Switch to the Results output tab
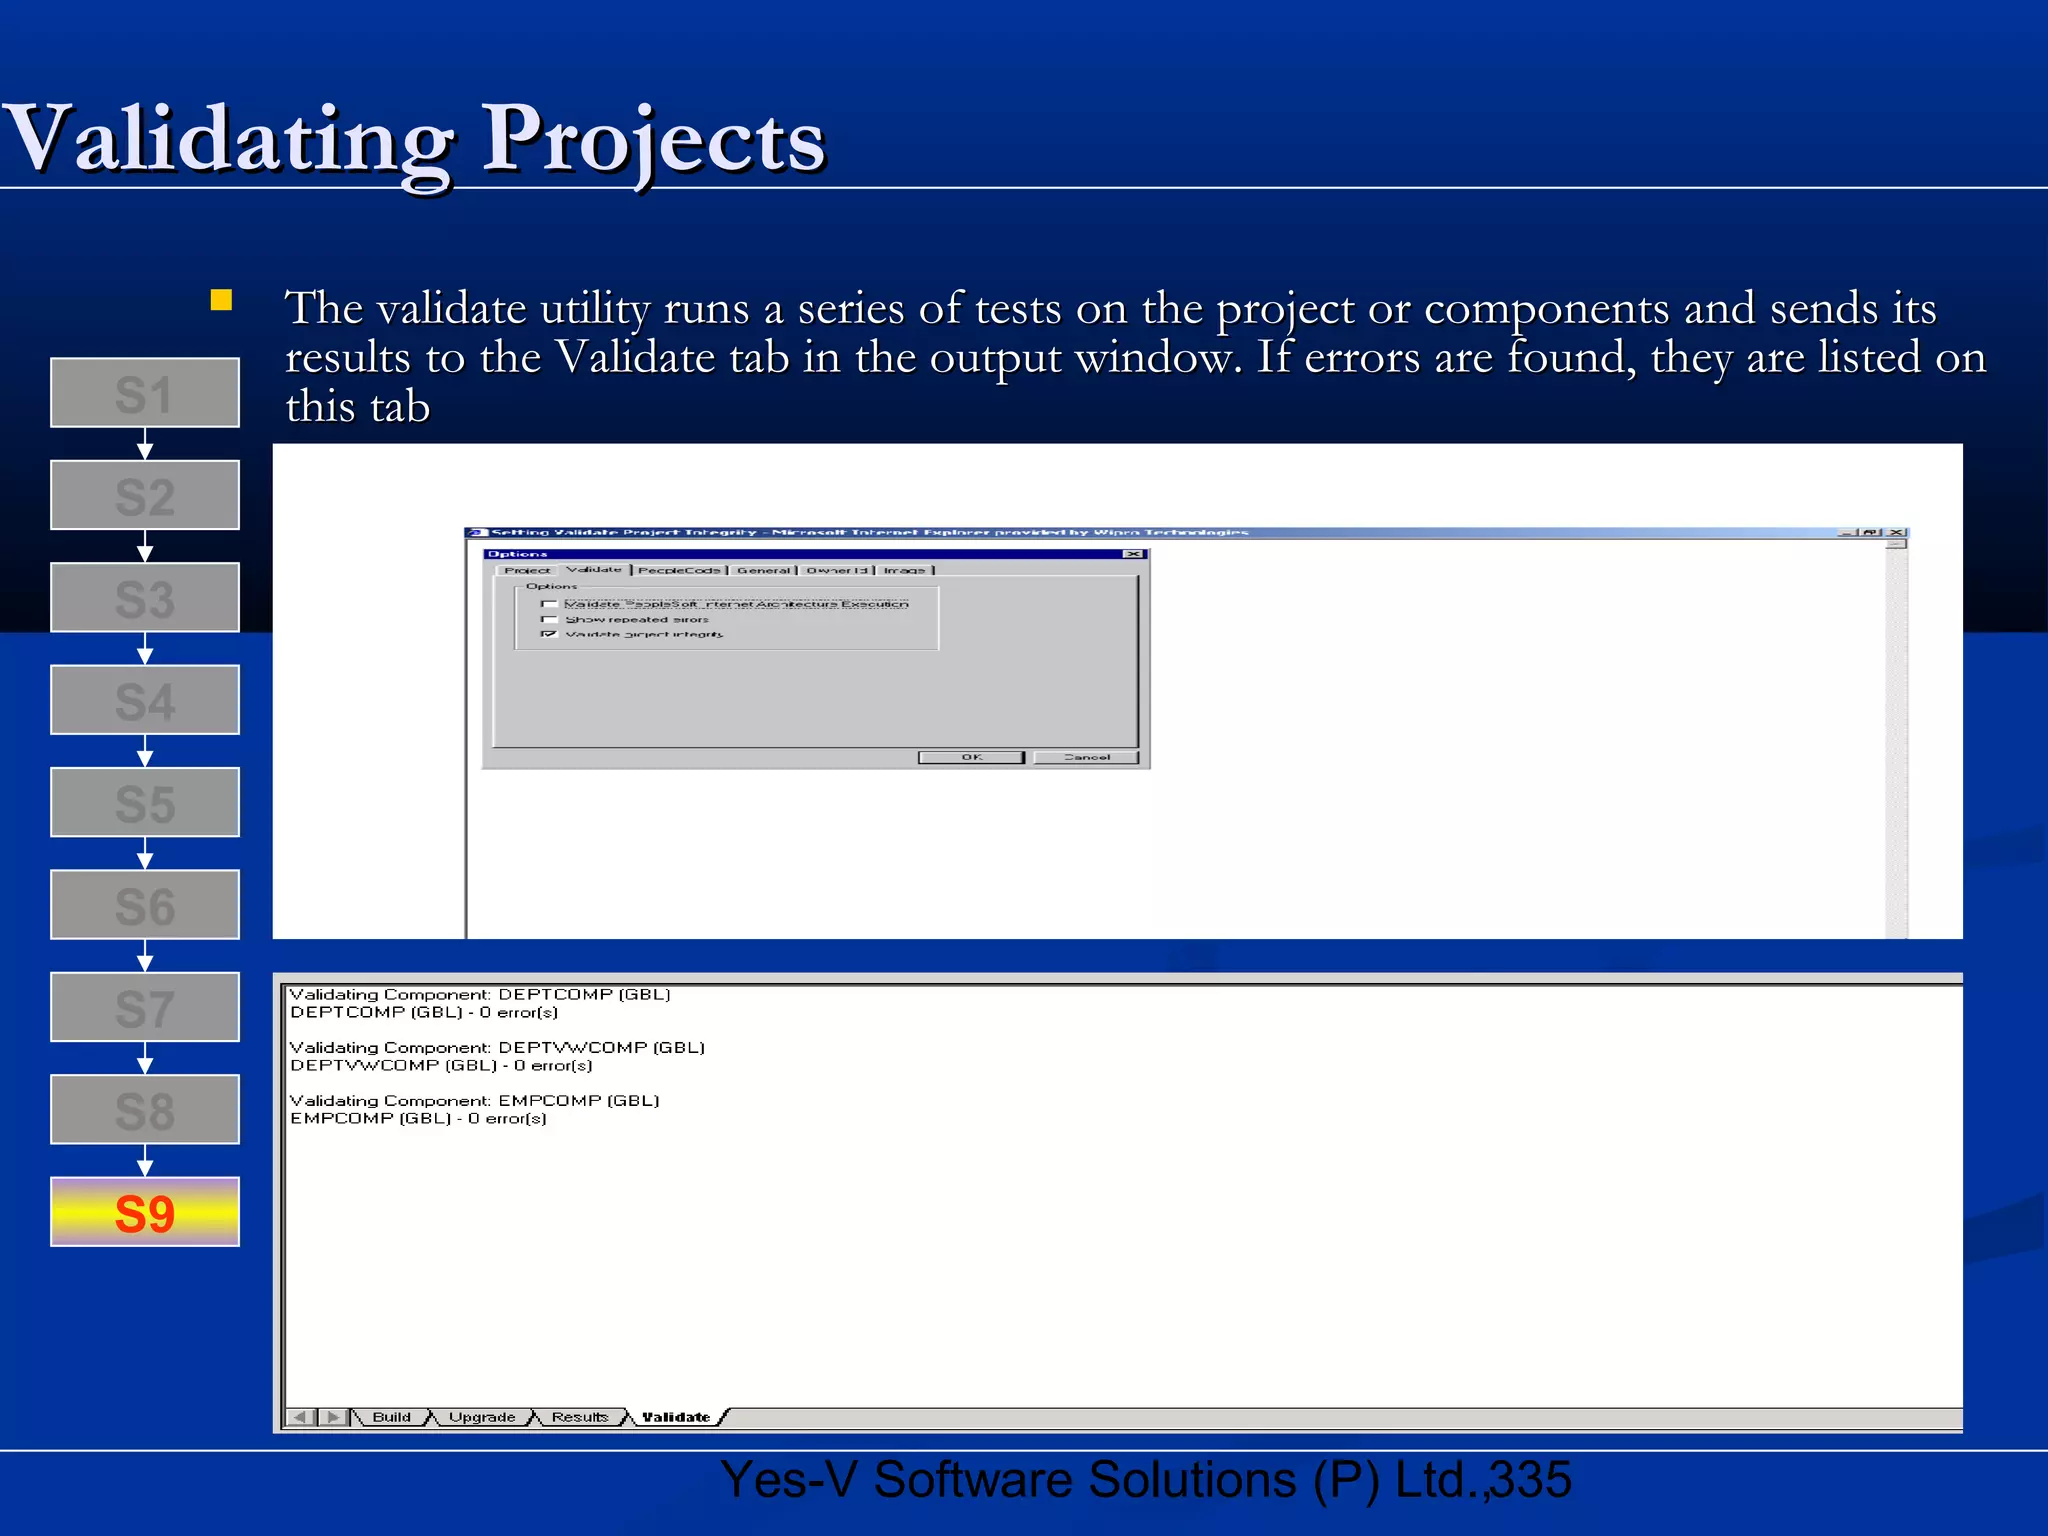The width and height of the screenshot is (2048, 1536). pyautogui.click(x=580, y=1417)
